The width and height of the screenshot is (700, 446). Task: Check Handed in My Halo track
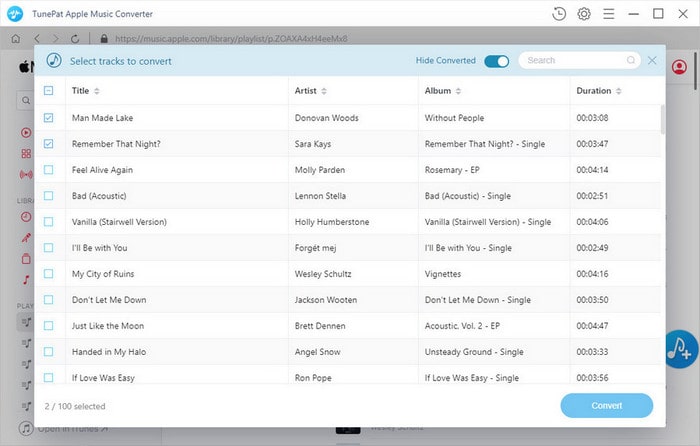pos(49,352)
